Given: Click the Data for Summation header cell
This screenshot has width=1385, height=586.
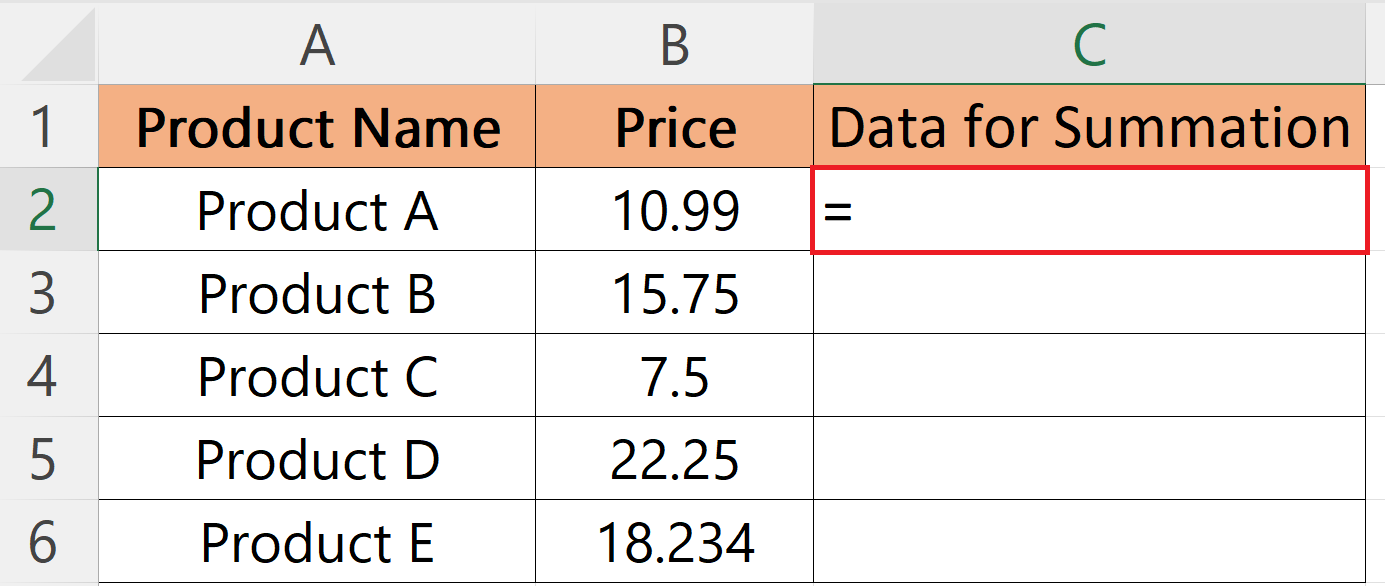Looking at the screenshot, I should click(x=1090, y=128).
